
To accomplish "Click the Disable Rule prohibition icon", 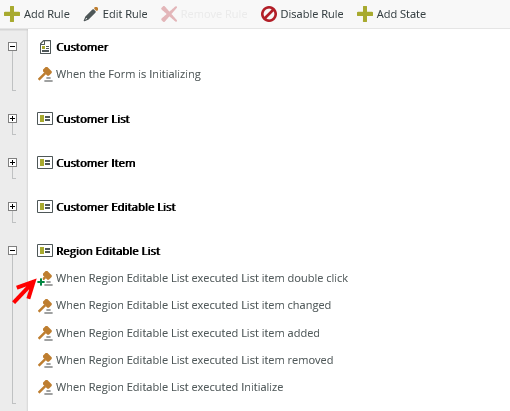I will click(x=269, y=14).
